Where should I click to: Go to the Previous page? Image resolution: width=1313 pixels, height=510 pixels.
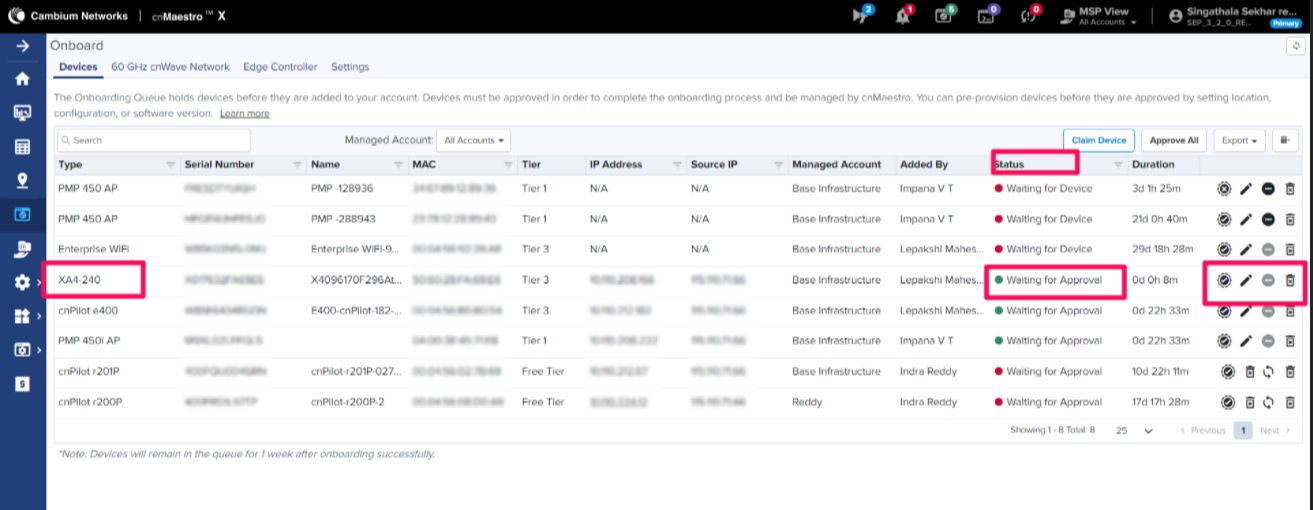click(1203, 430)
